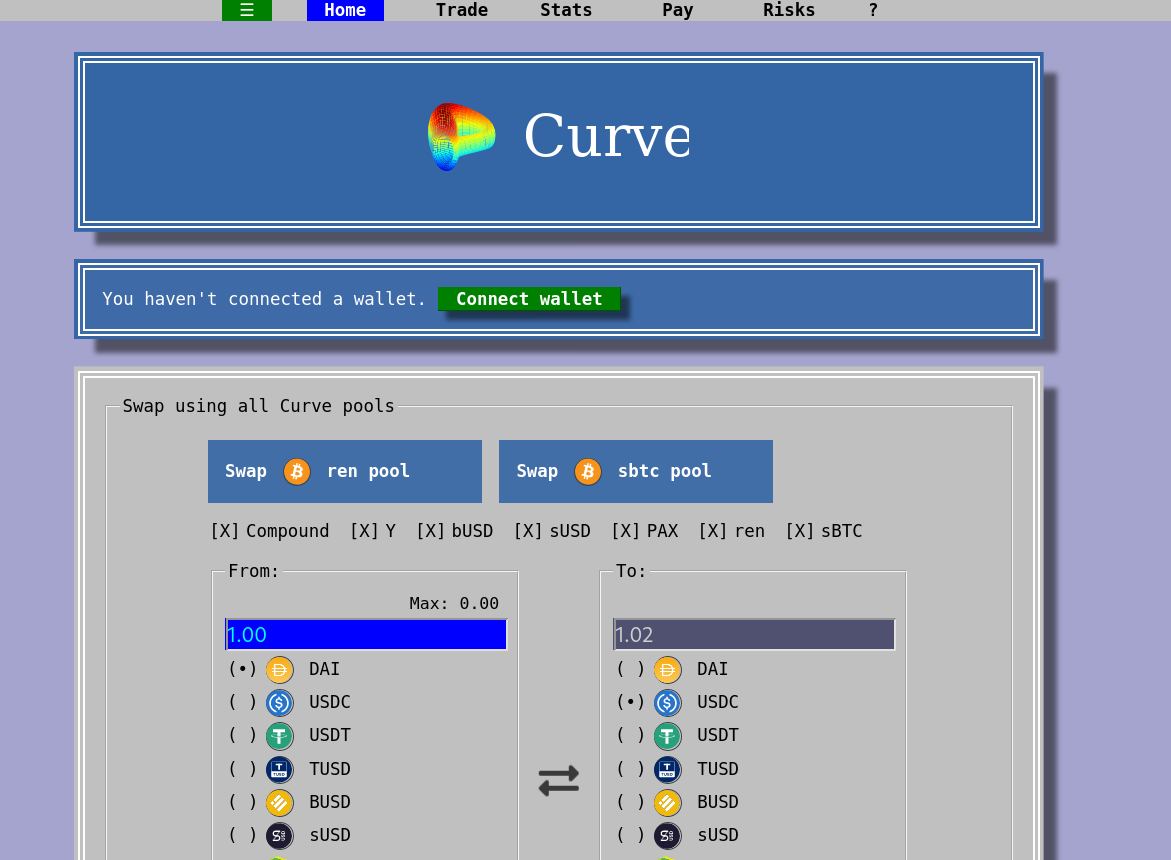Open the ? help menu item
The height and width of the screenshot is (860, 1171).
click(873, 10)
